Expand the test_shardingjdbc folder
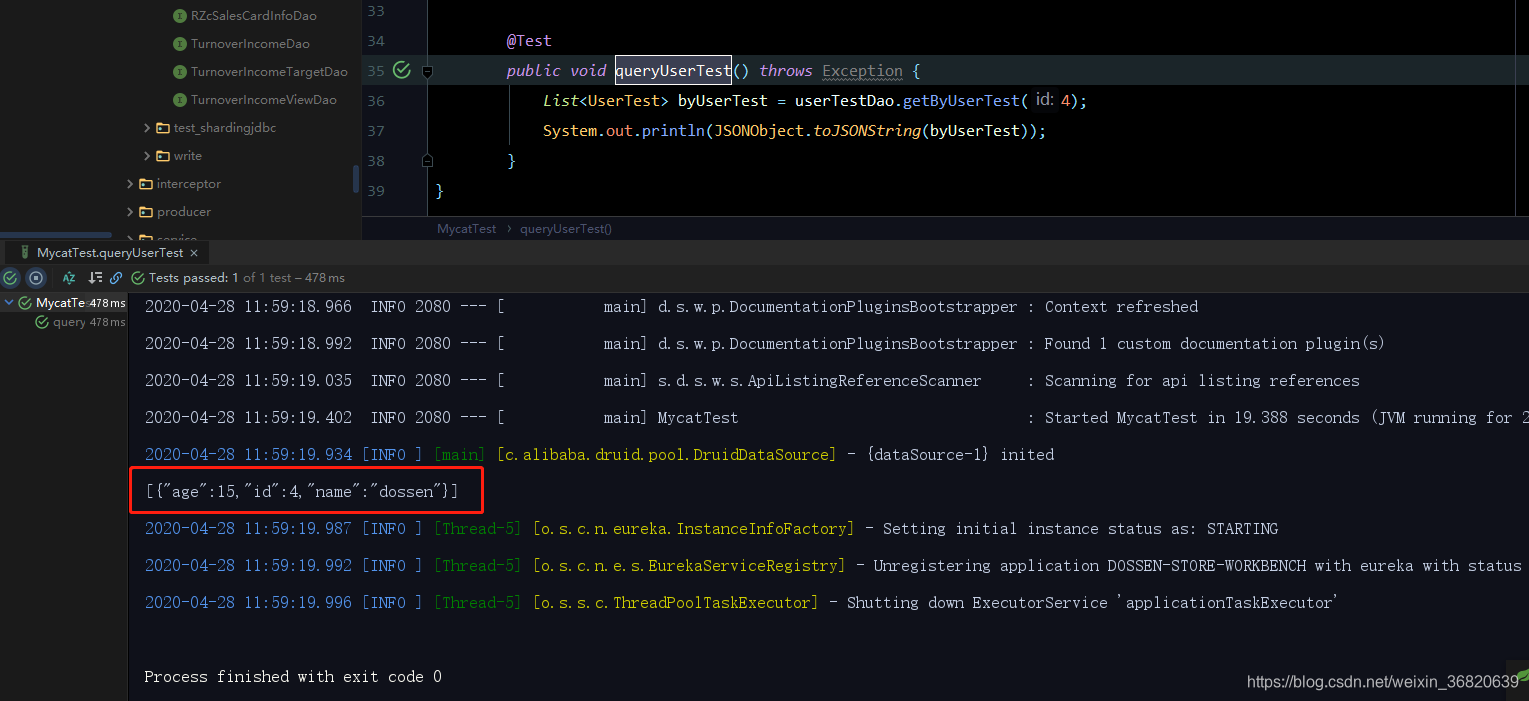This screenshot has width=1529, height=701. pos(148,128)
